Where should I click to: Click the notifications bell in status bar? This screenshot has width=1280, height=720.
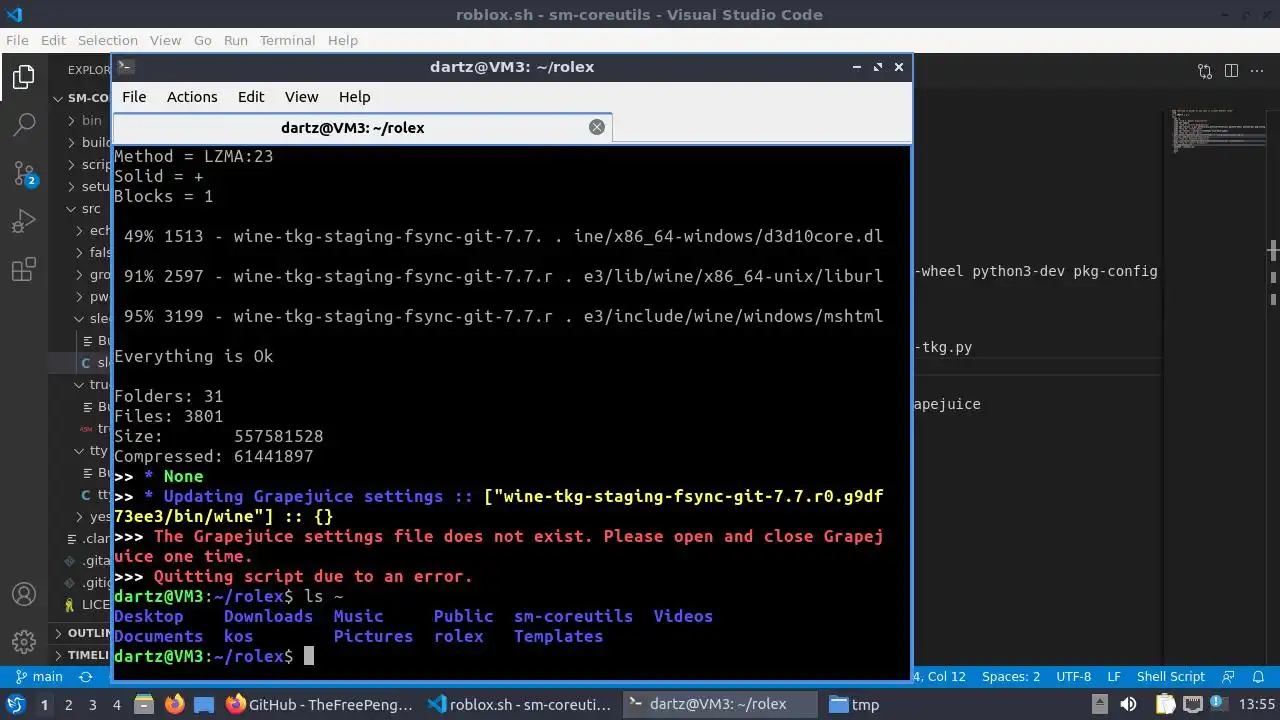tap(1258, 677)
